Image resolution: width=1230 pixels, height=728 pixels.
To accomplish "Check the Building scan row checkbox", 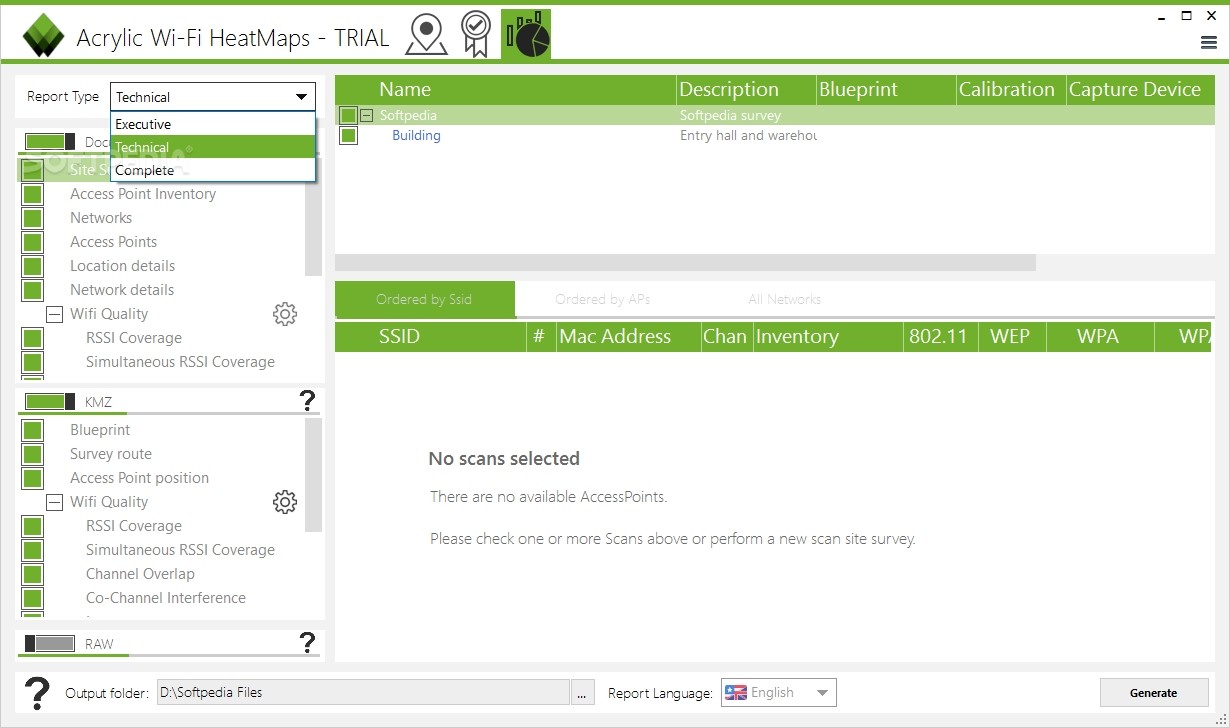I will 348,135.
